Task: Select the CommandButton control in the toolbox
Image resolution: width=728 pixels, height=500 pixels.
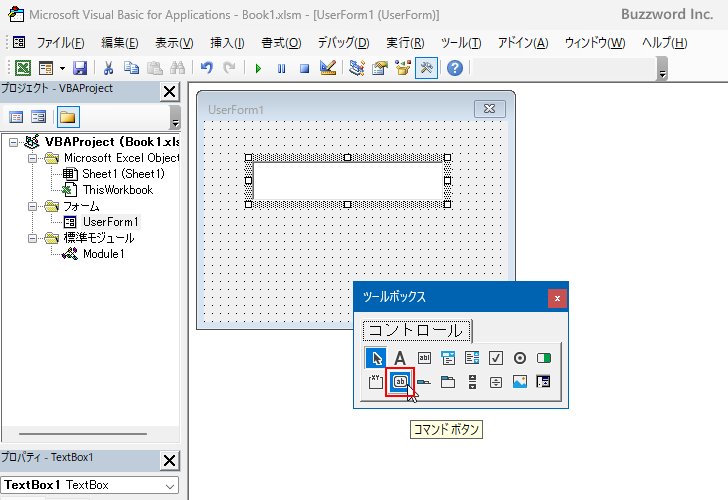Action: [x=400, y=381]
